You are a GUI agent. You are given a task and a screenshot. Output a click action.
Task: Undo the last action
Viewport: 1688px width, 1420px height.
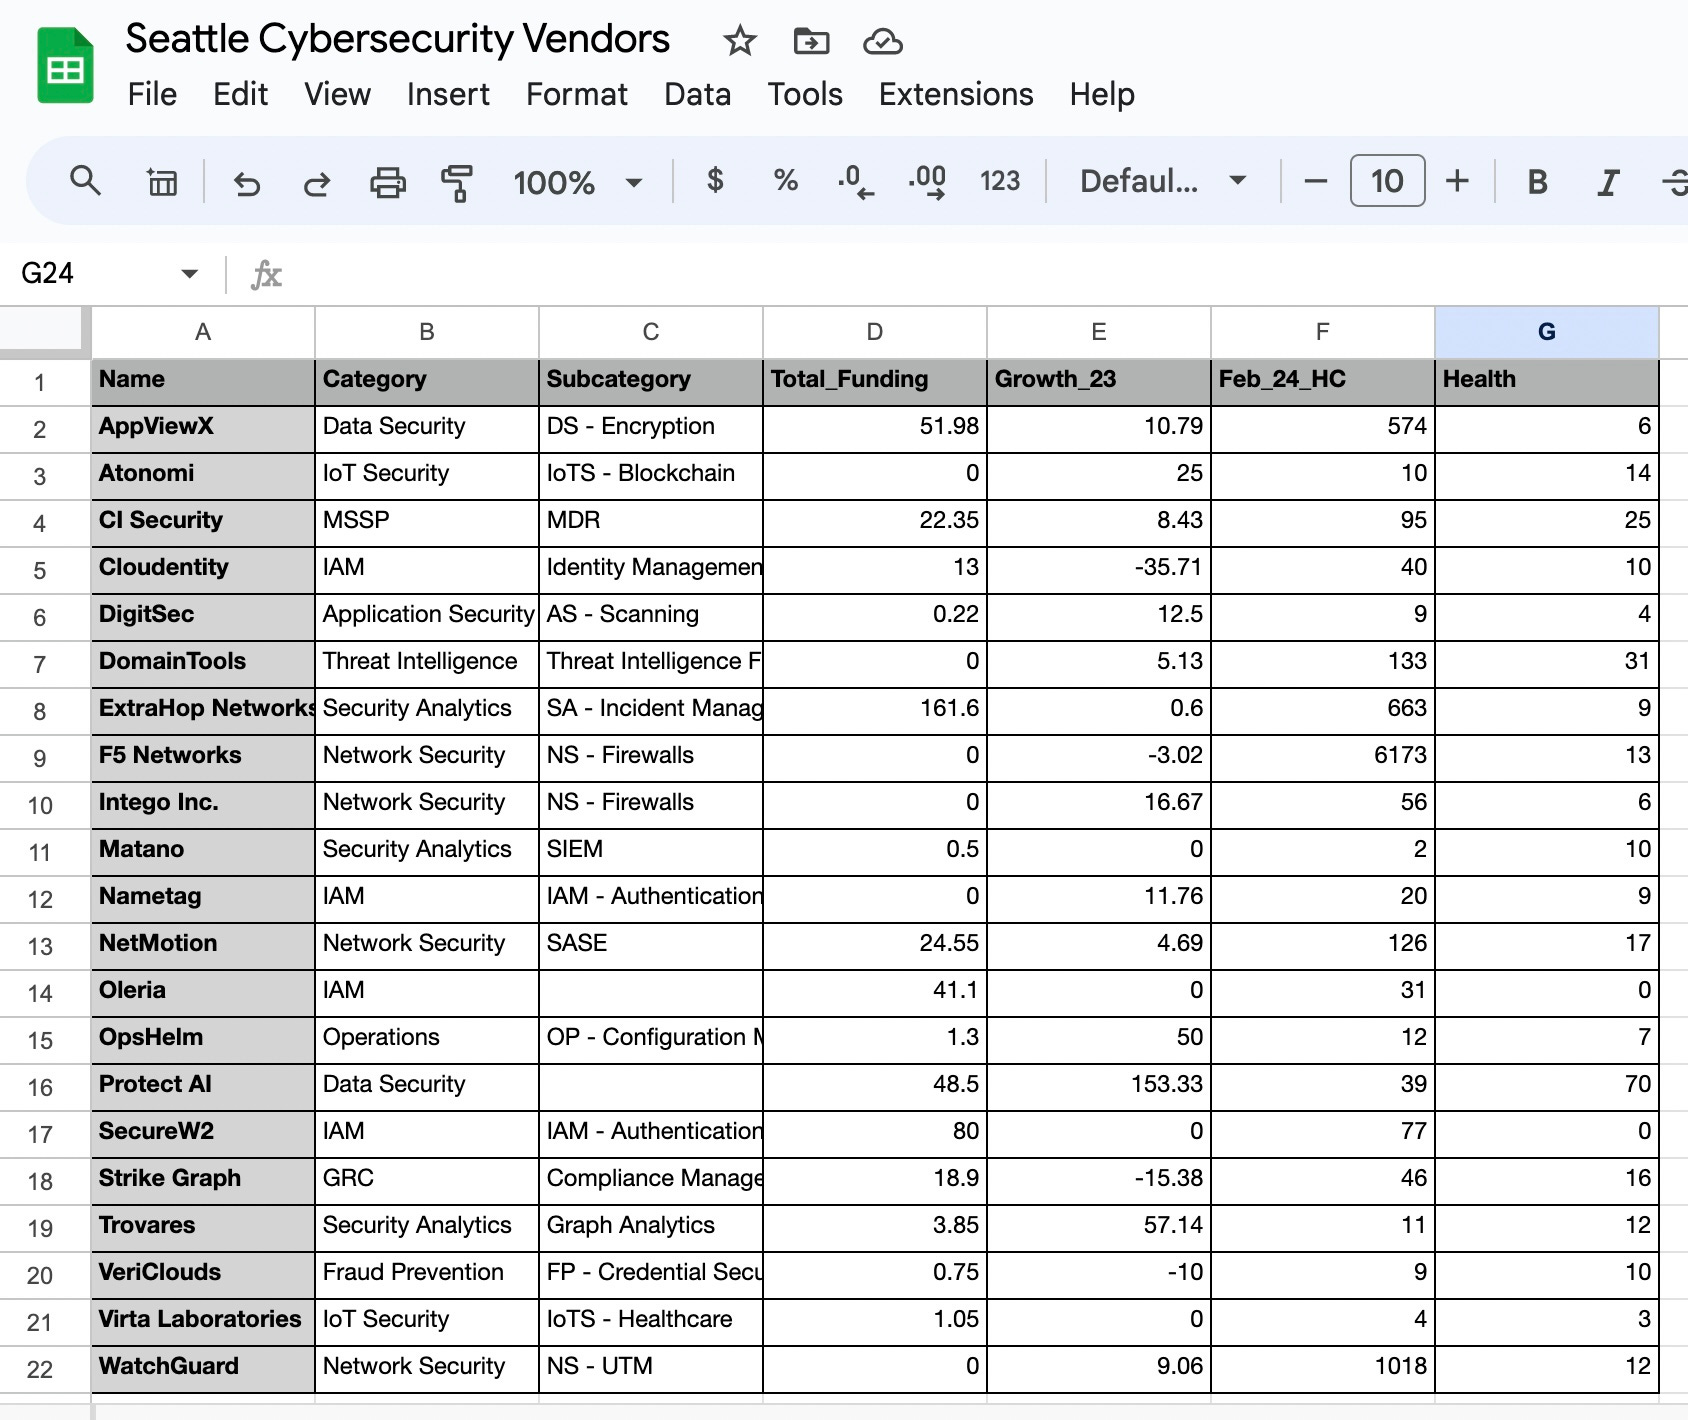tap(246, 182)
